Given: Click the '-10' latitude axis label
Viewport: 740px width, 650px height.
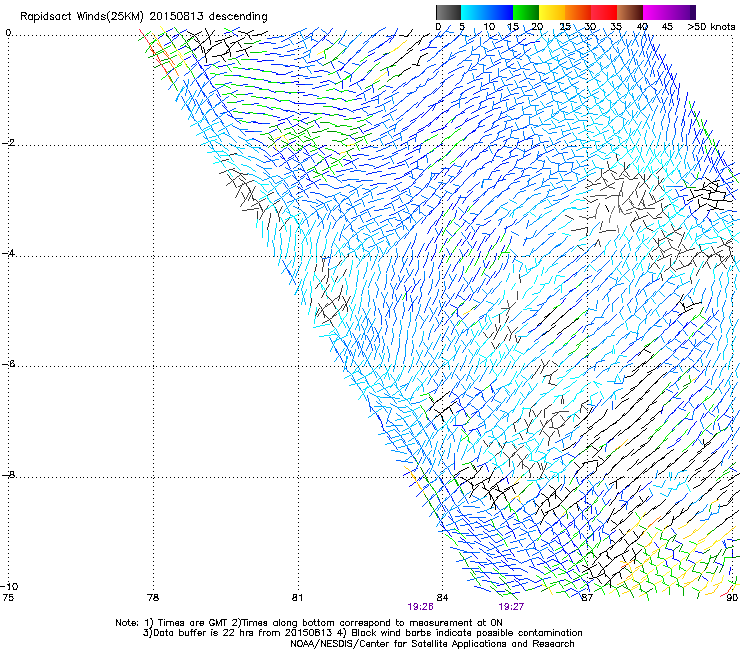Looking at the screenshot, I should 9,587.
